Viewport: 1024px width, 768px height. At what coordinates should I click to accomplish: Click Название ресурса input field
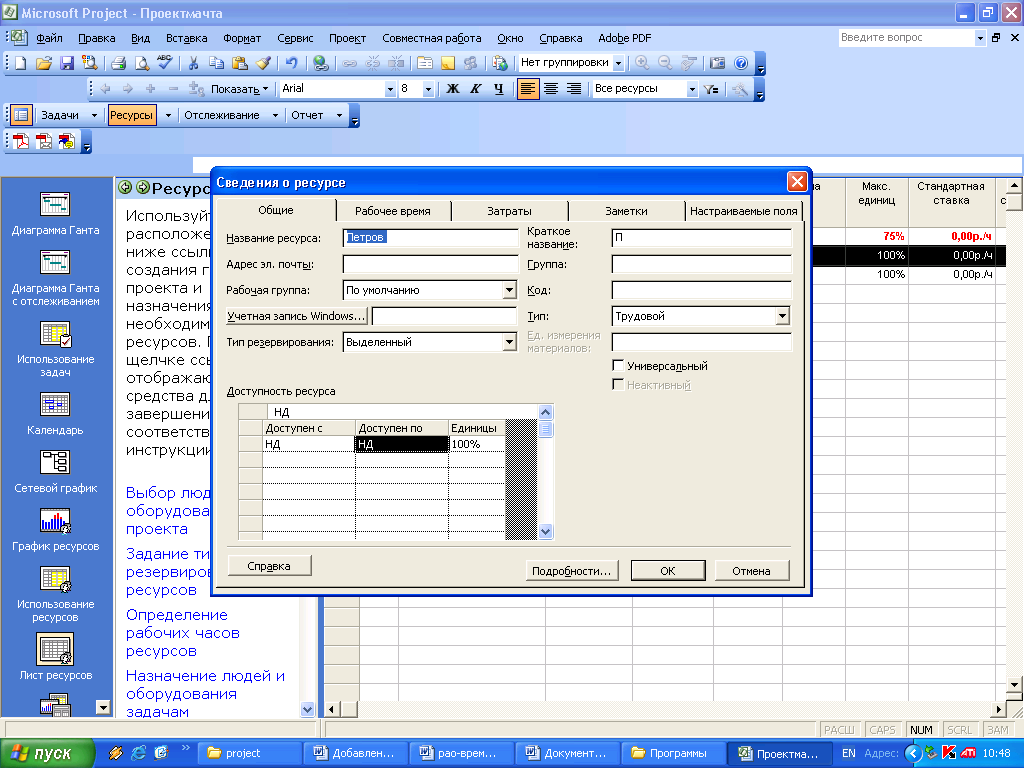click(x=430, y=238)
